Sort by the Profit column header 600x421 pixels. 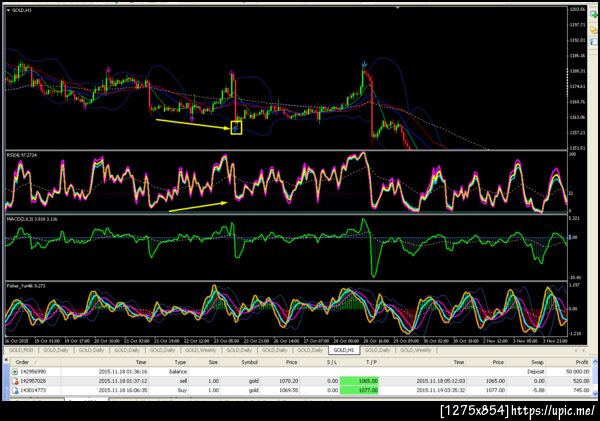pyautogui.click(x=582, y=362)
